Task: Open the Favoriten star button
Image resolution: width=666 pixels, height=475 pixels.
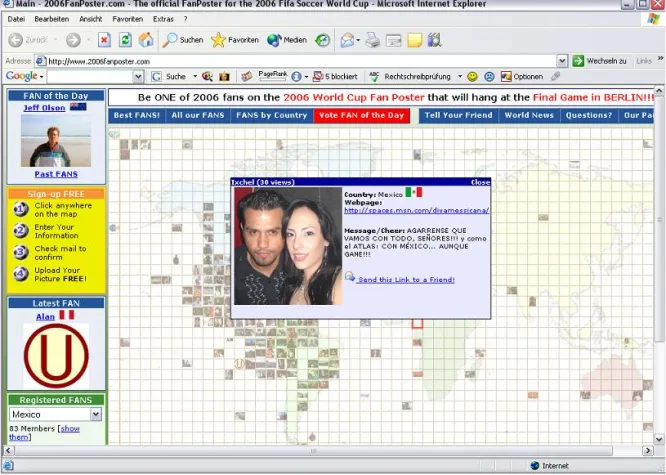Action: pyautogui.click(x=234, y=40)
